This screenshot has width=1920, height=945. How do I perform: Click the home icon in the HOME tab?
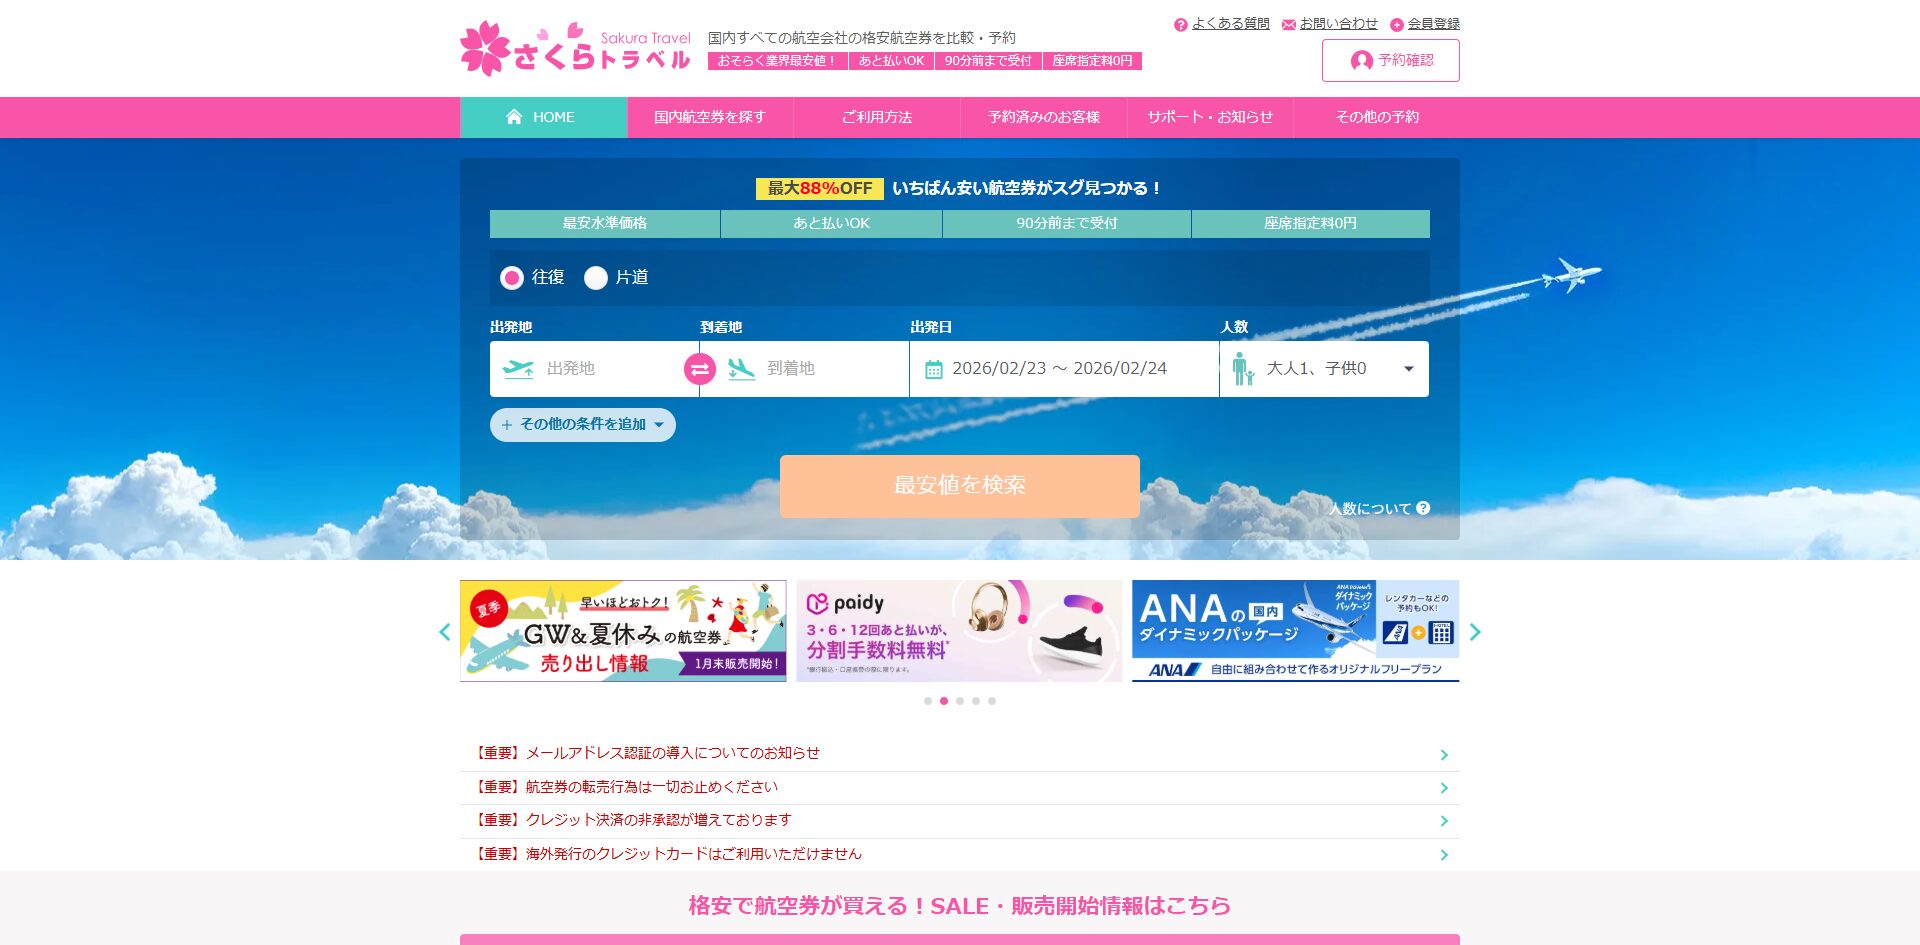click(514, 117)
